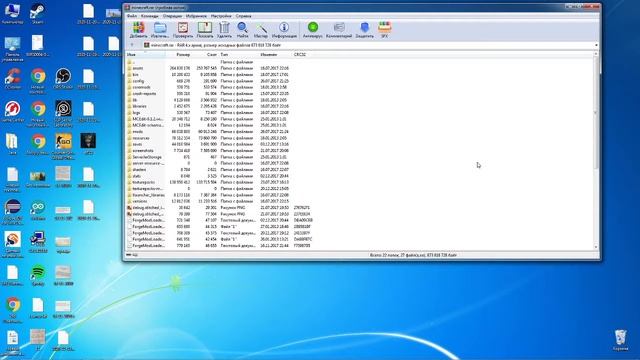The height and width of the screenshot is (360, 640).
Task: Click the Панель управления desktop icon
Action: (12, 49)
